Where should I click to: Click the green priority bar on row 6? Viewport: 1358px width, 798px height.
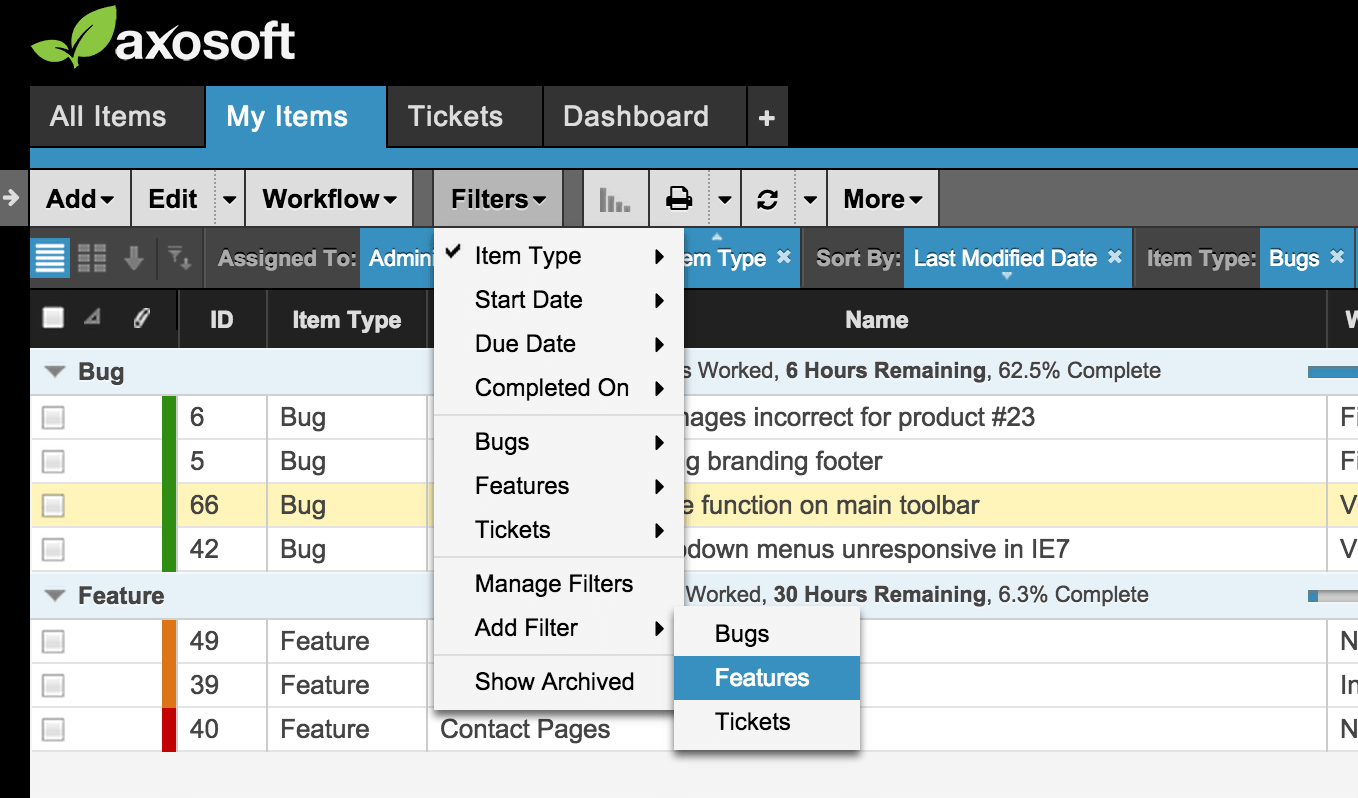(x=169, y=417)
